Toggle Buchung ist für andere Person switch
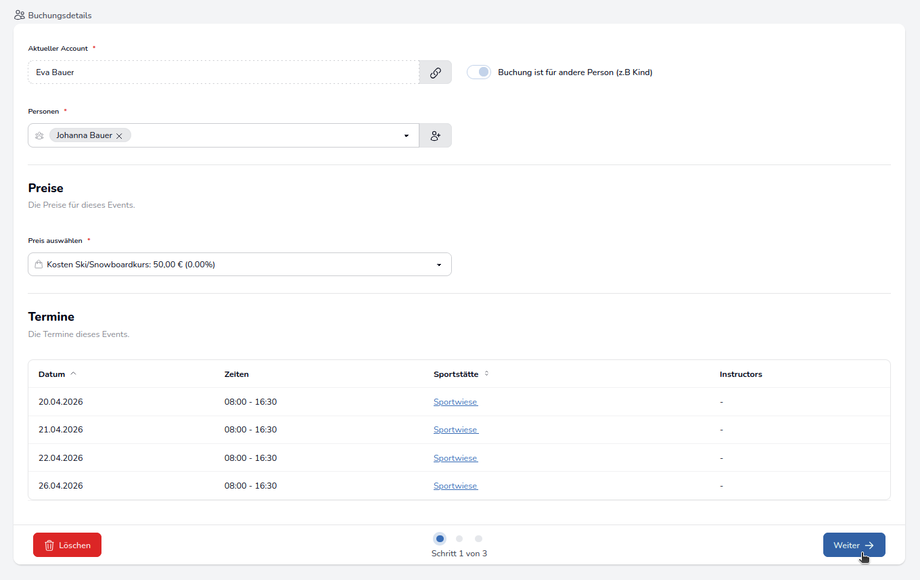This screenshot has height=580, width=920. [x=479, y=72]
